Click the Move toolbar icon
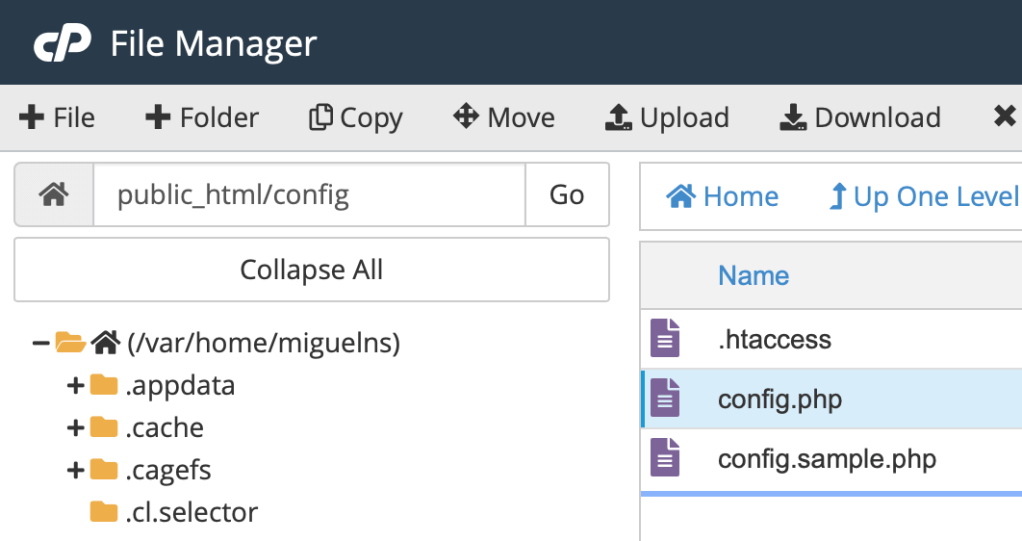This screenshot has width=1022, height=541. 466,117
